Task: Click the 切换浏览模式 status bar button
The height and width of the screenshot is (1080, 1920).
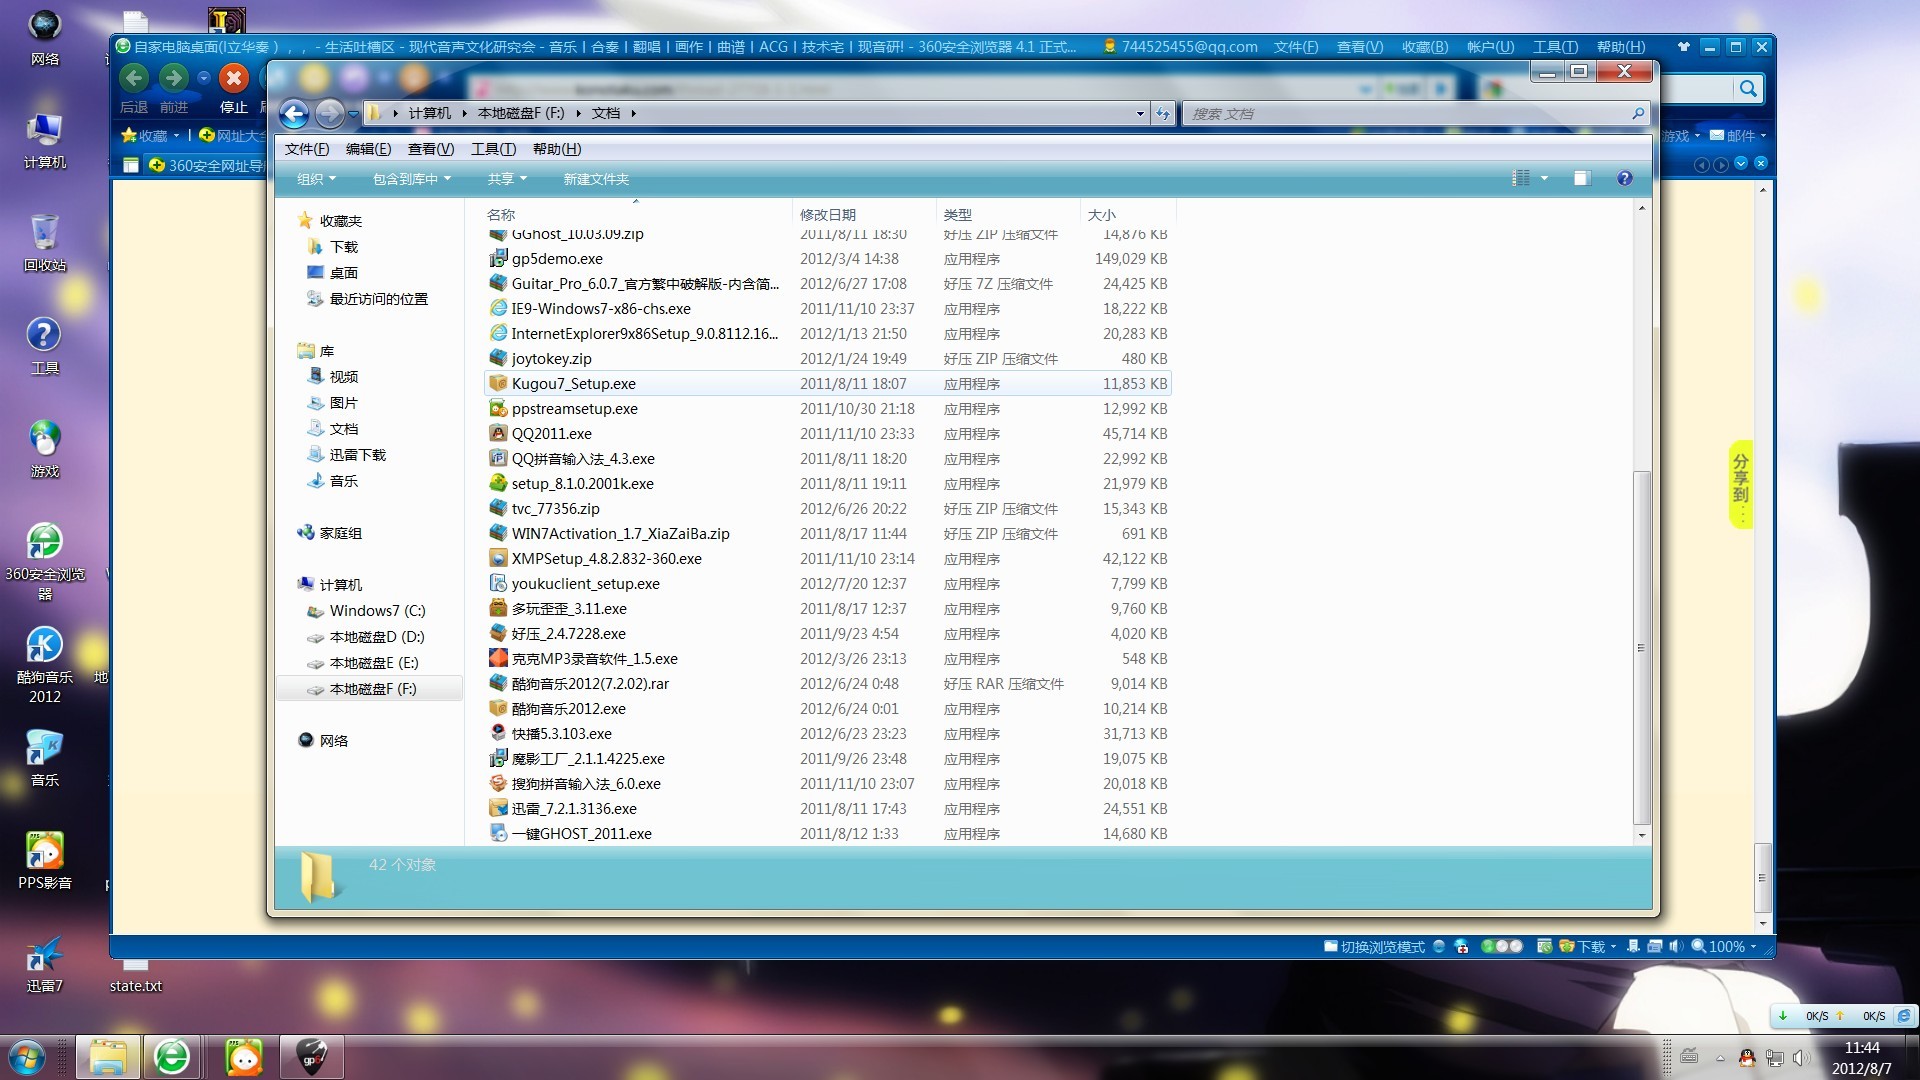Action: point(1375,947)
